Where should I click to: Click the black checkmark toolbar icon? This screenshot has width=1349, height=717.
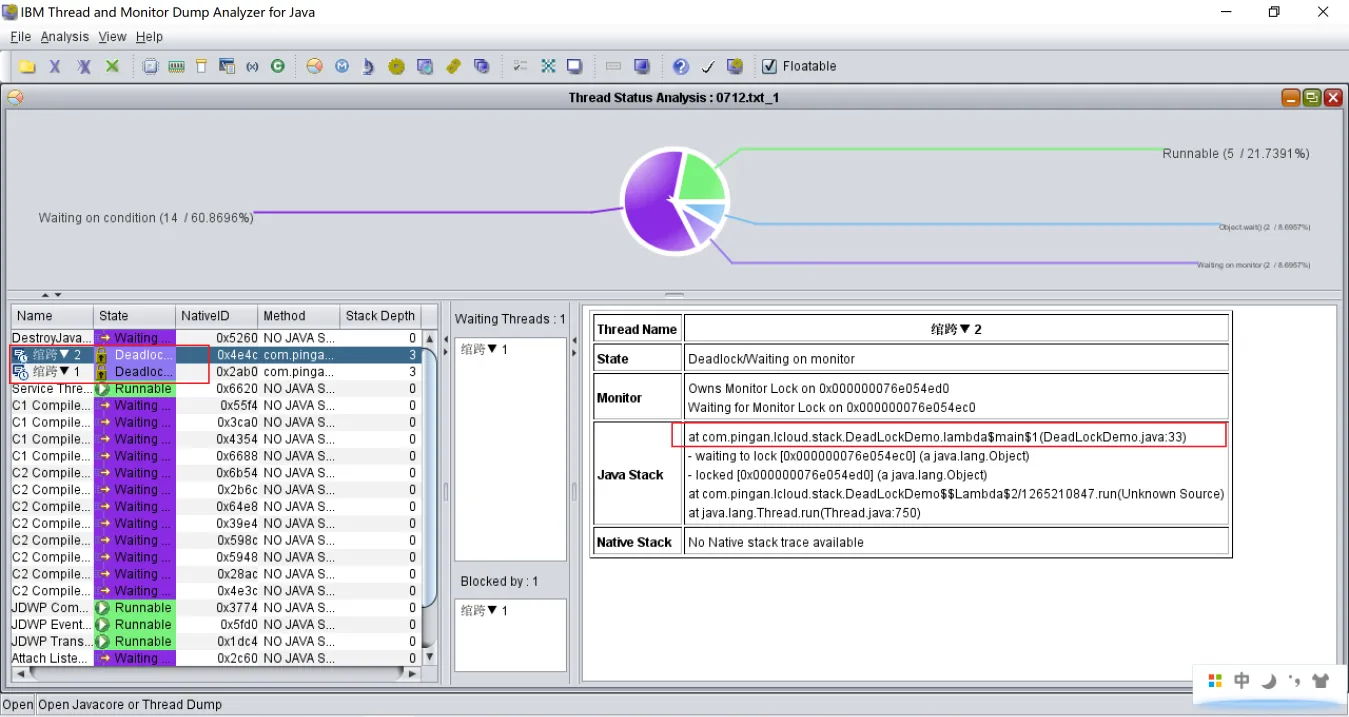pyautogui.click(x=708, y=66)
